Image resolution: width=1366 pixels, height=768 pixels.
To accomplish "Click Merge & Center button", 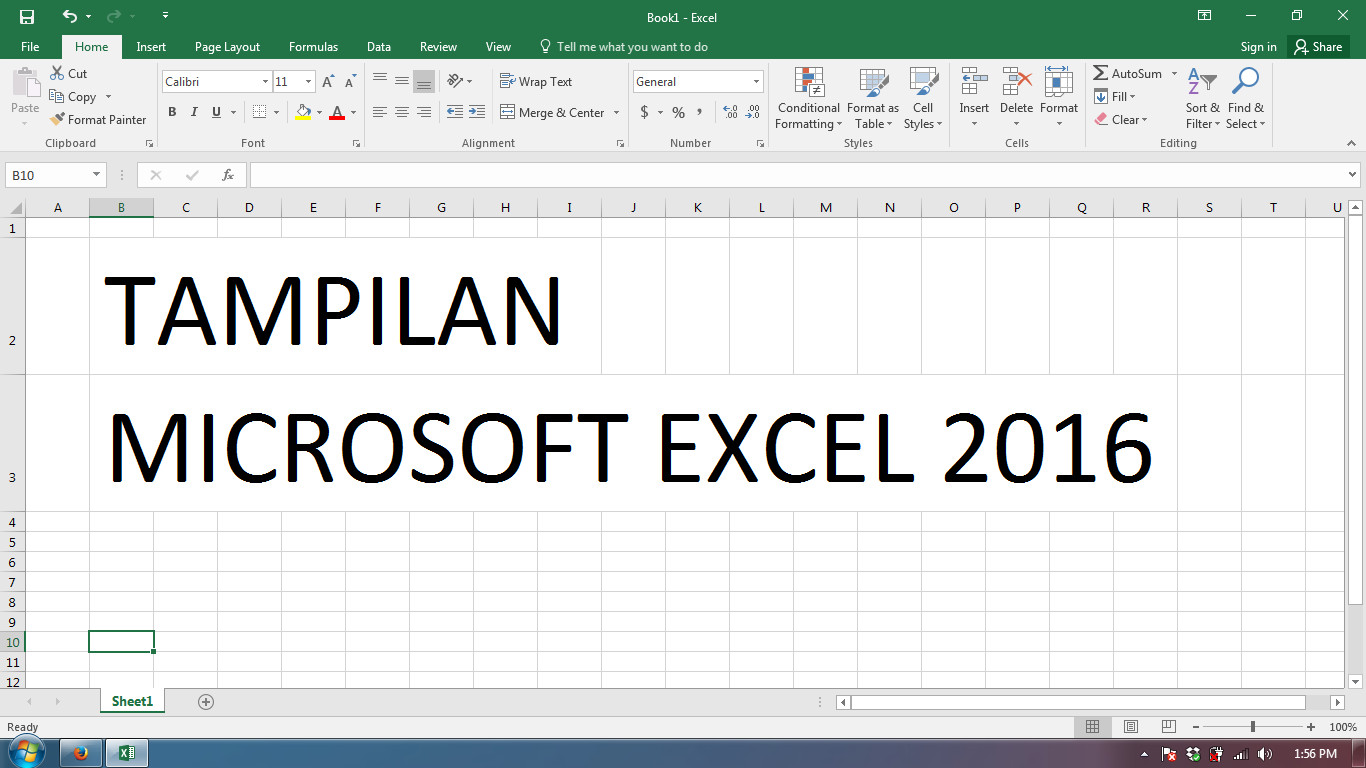I will (x=553, y=113).
